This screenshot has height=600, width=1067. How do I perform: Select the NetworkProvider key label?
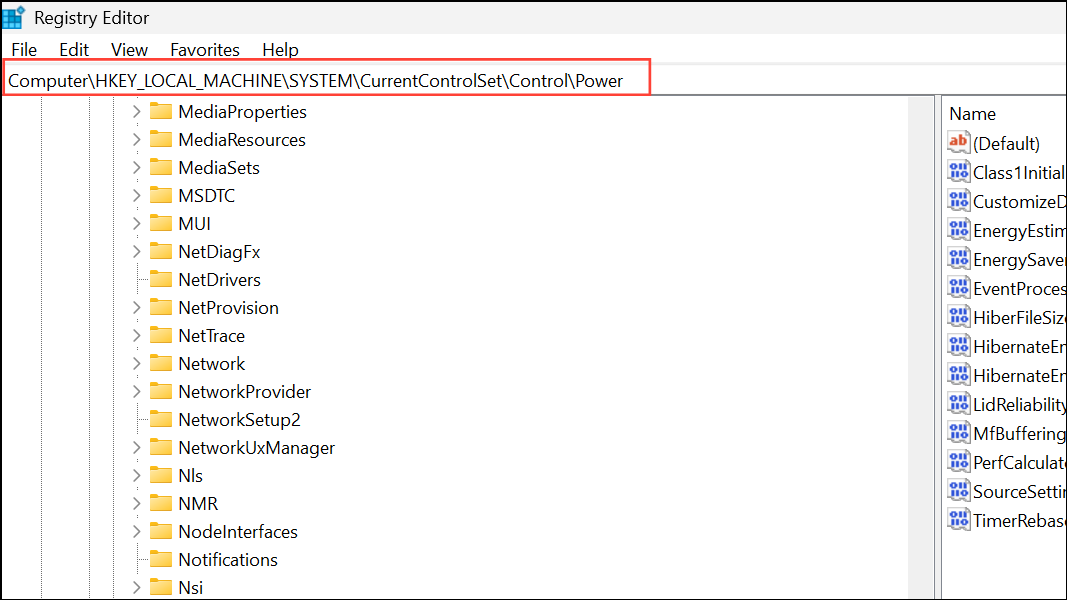[x=244, y=391]
